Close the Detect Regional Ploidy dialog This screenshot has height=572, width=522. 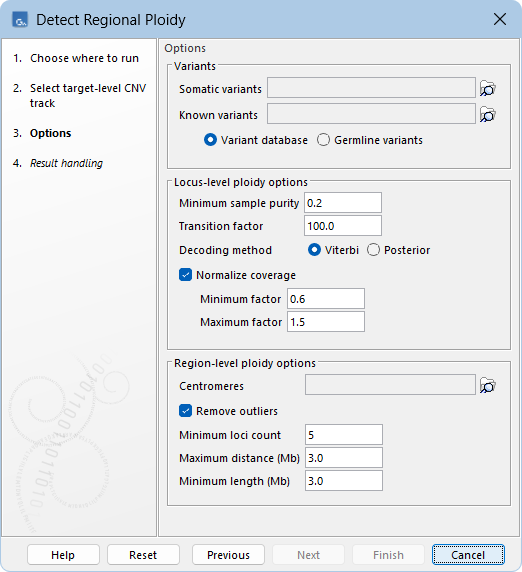pyautogui.click(x=500, y=19)
